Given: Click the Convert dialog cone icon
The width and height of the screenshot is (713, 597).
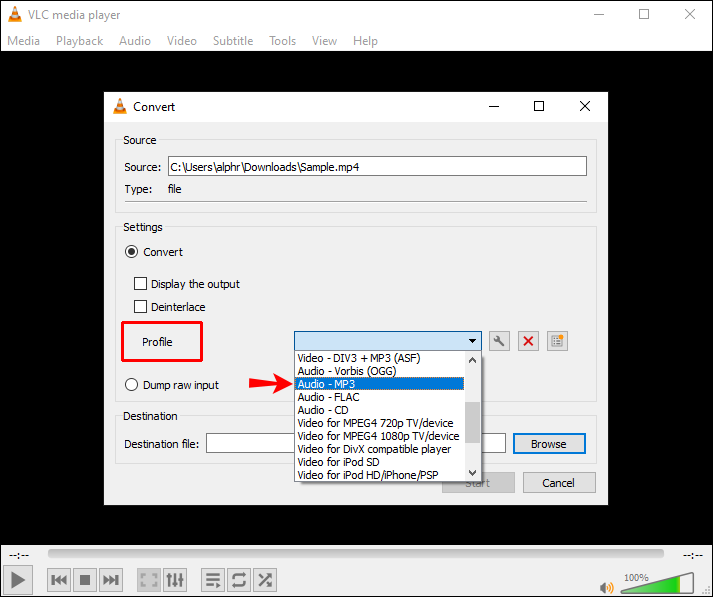Looking at the screenshot, I should (x=120, y=106).
